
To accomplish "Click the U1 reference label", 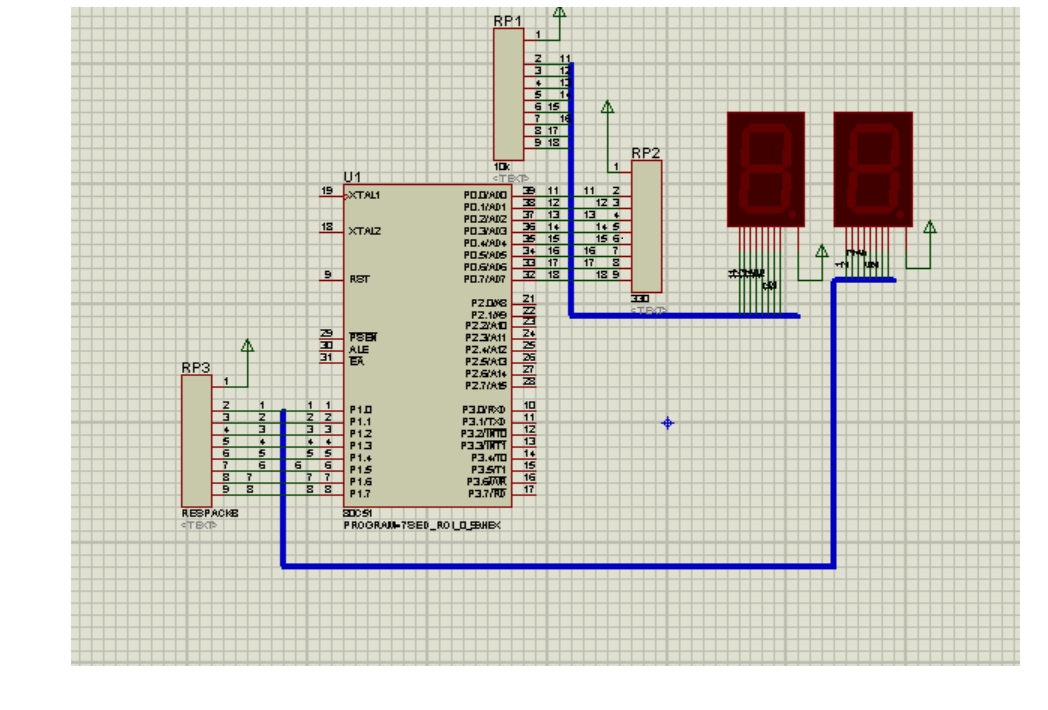I will [x=352, y=176].
